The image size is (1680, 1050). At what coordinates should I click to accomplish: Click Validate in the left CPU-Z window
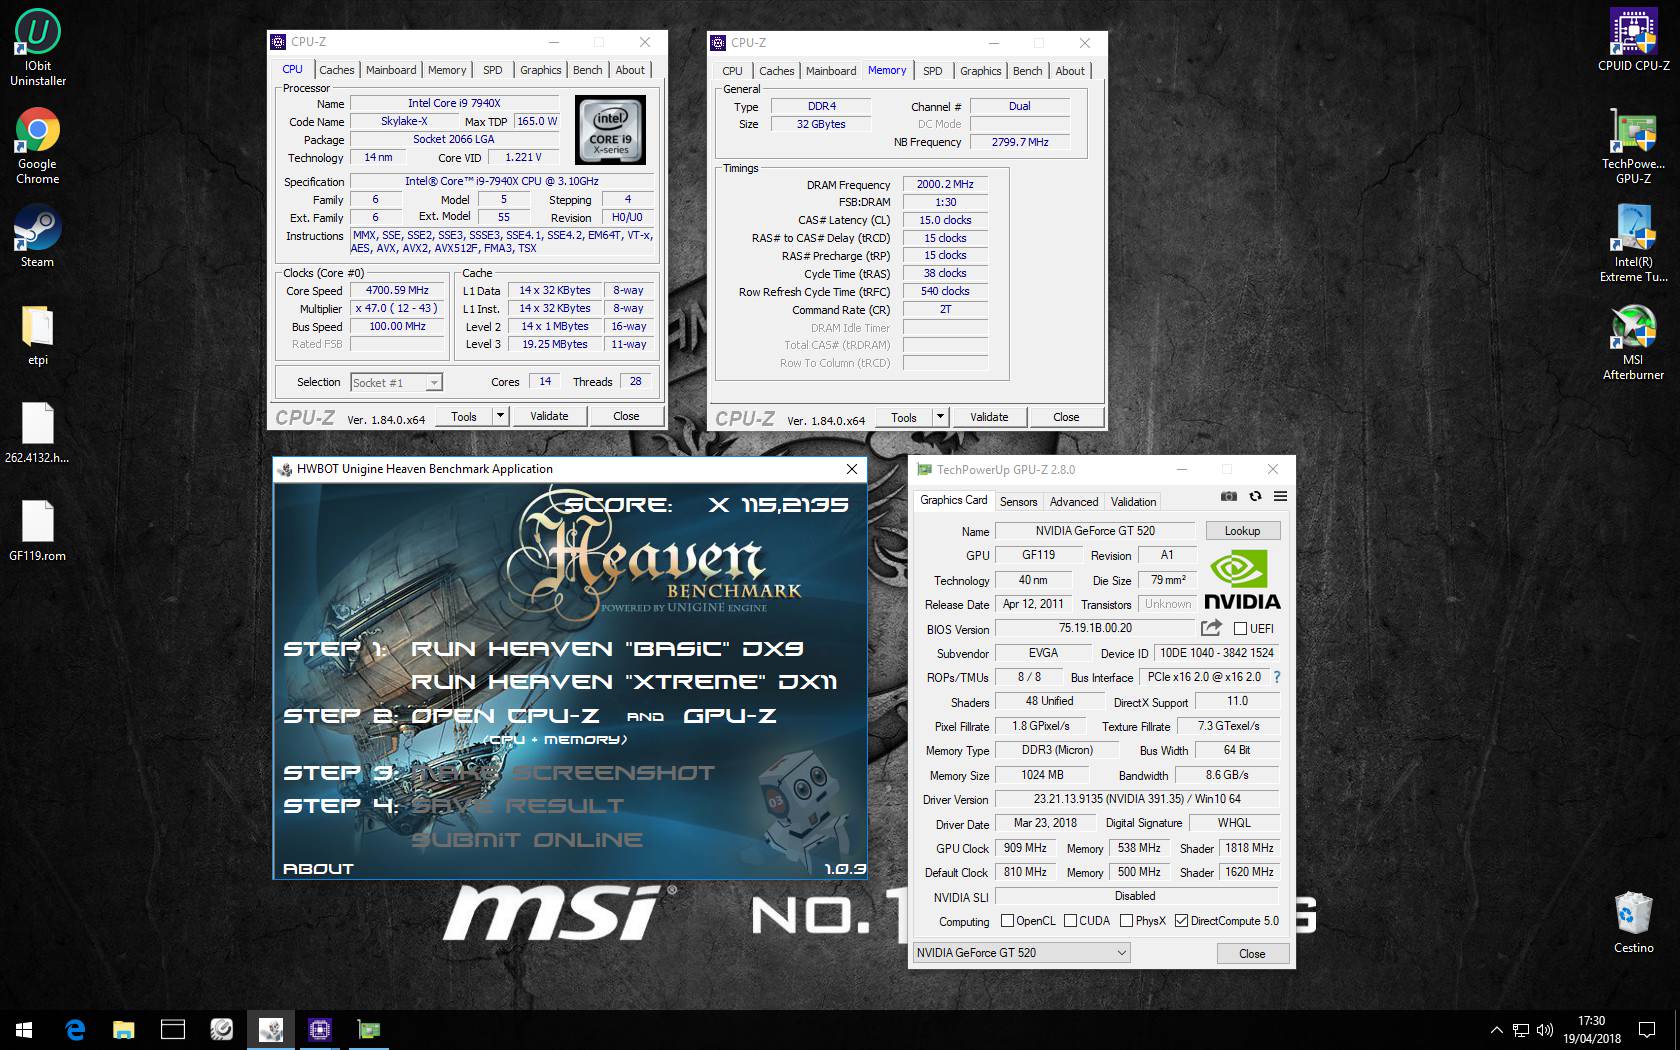coord(549,416)
